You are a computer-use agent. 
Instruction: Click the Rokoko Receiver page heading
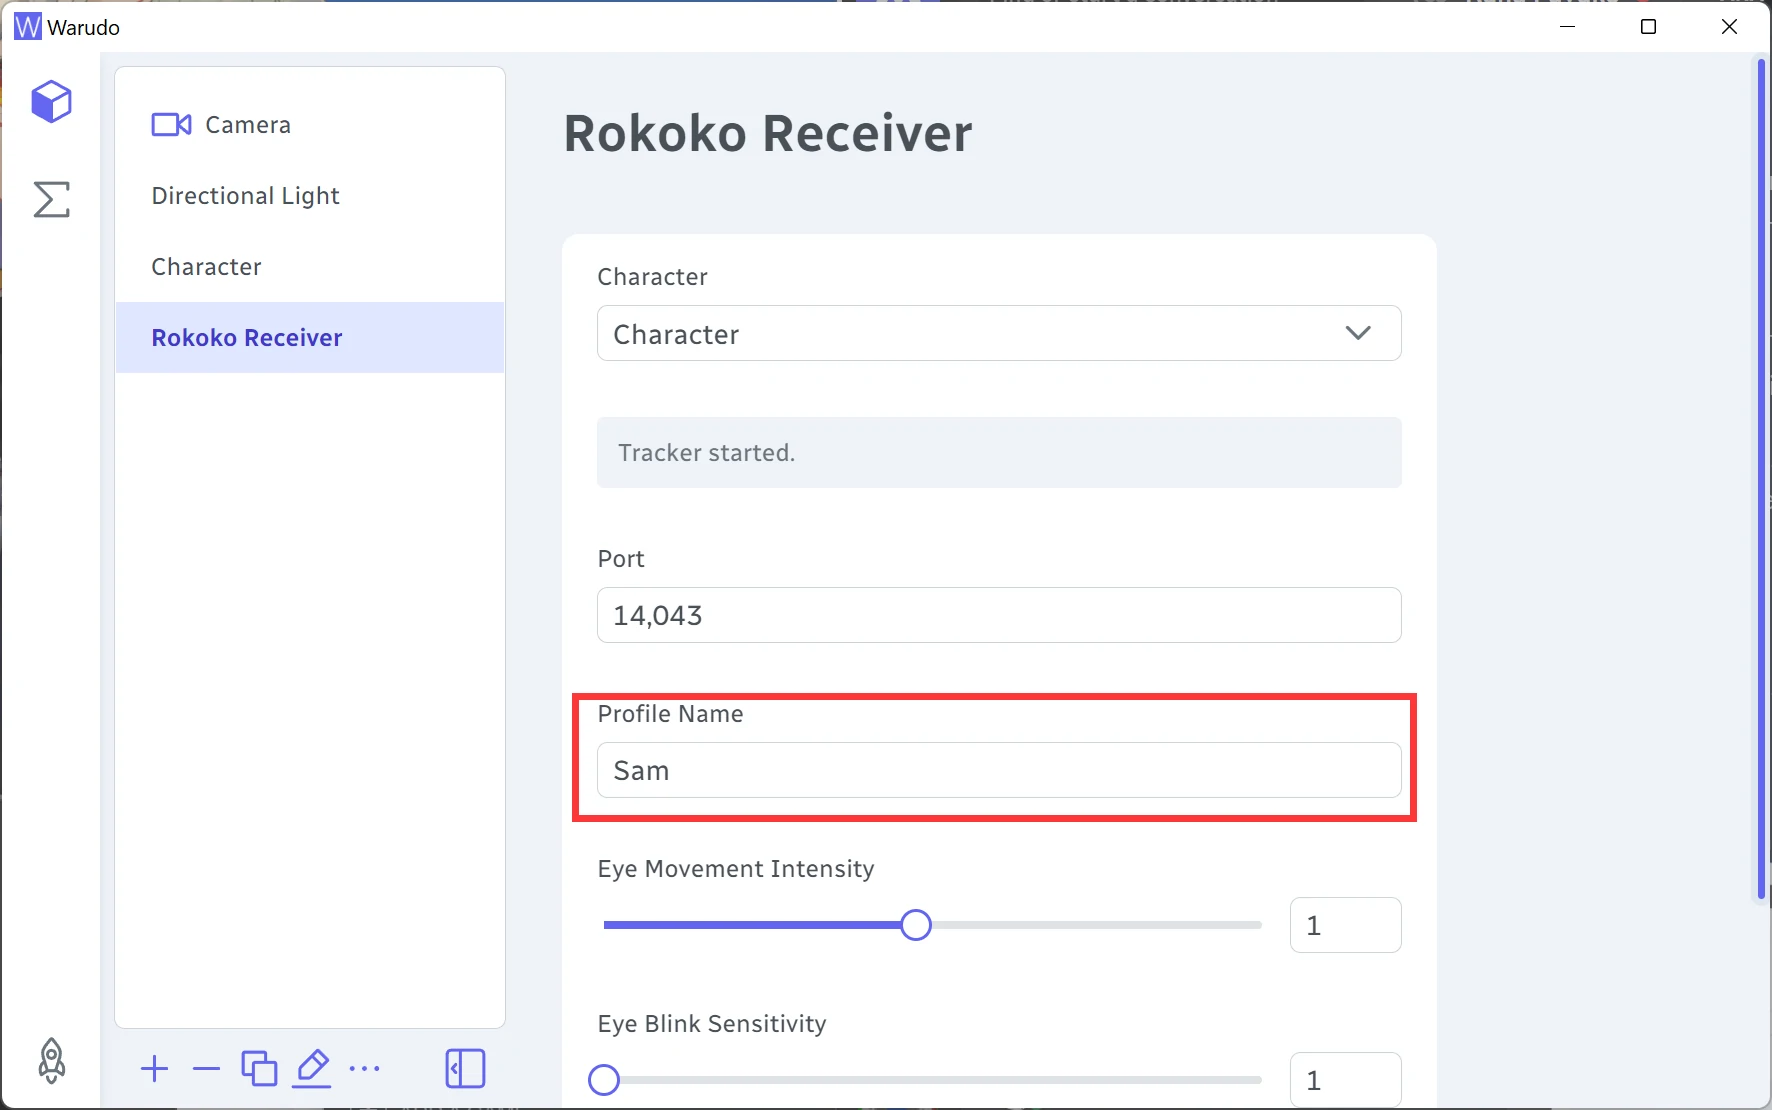pyautogui.click(x=768, y=134)
